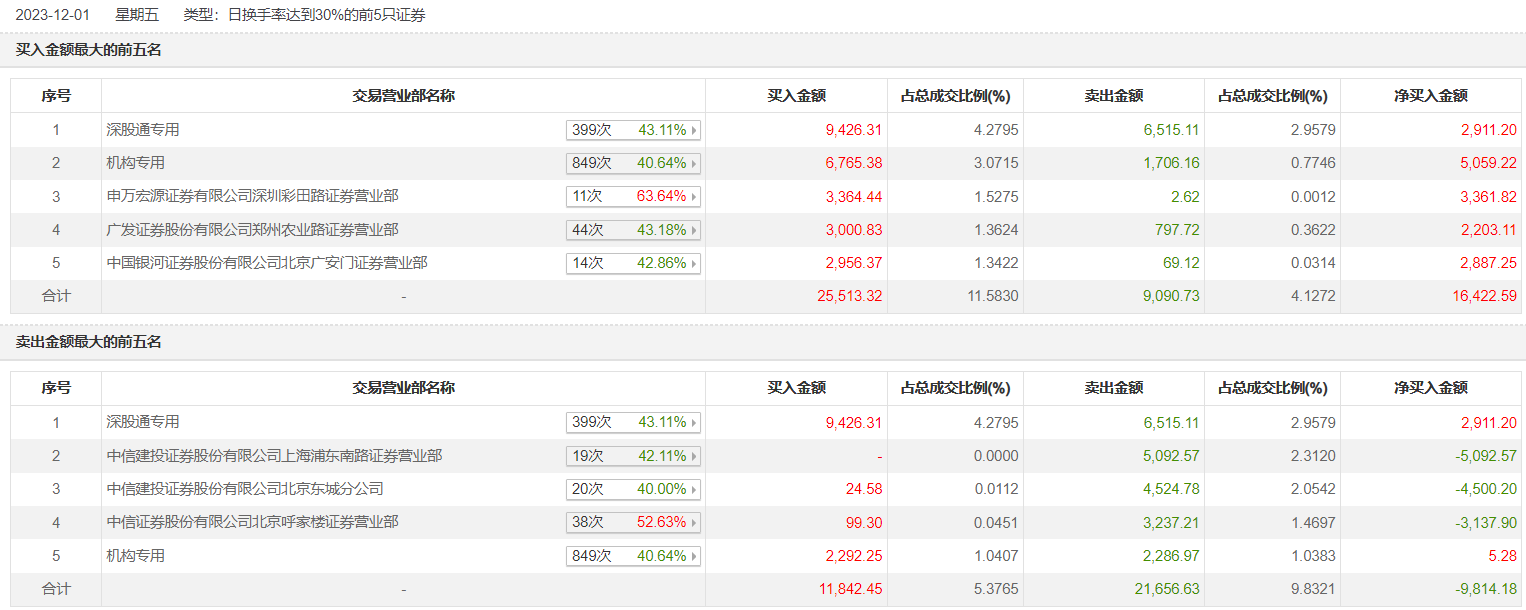Screen dimensions: 1526x610
Task: Click the 买入金额最大的前五名 section header
Action: pos(89,50)
